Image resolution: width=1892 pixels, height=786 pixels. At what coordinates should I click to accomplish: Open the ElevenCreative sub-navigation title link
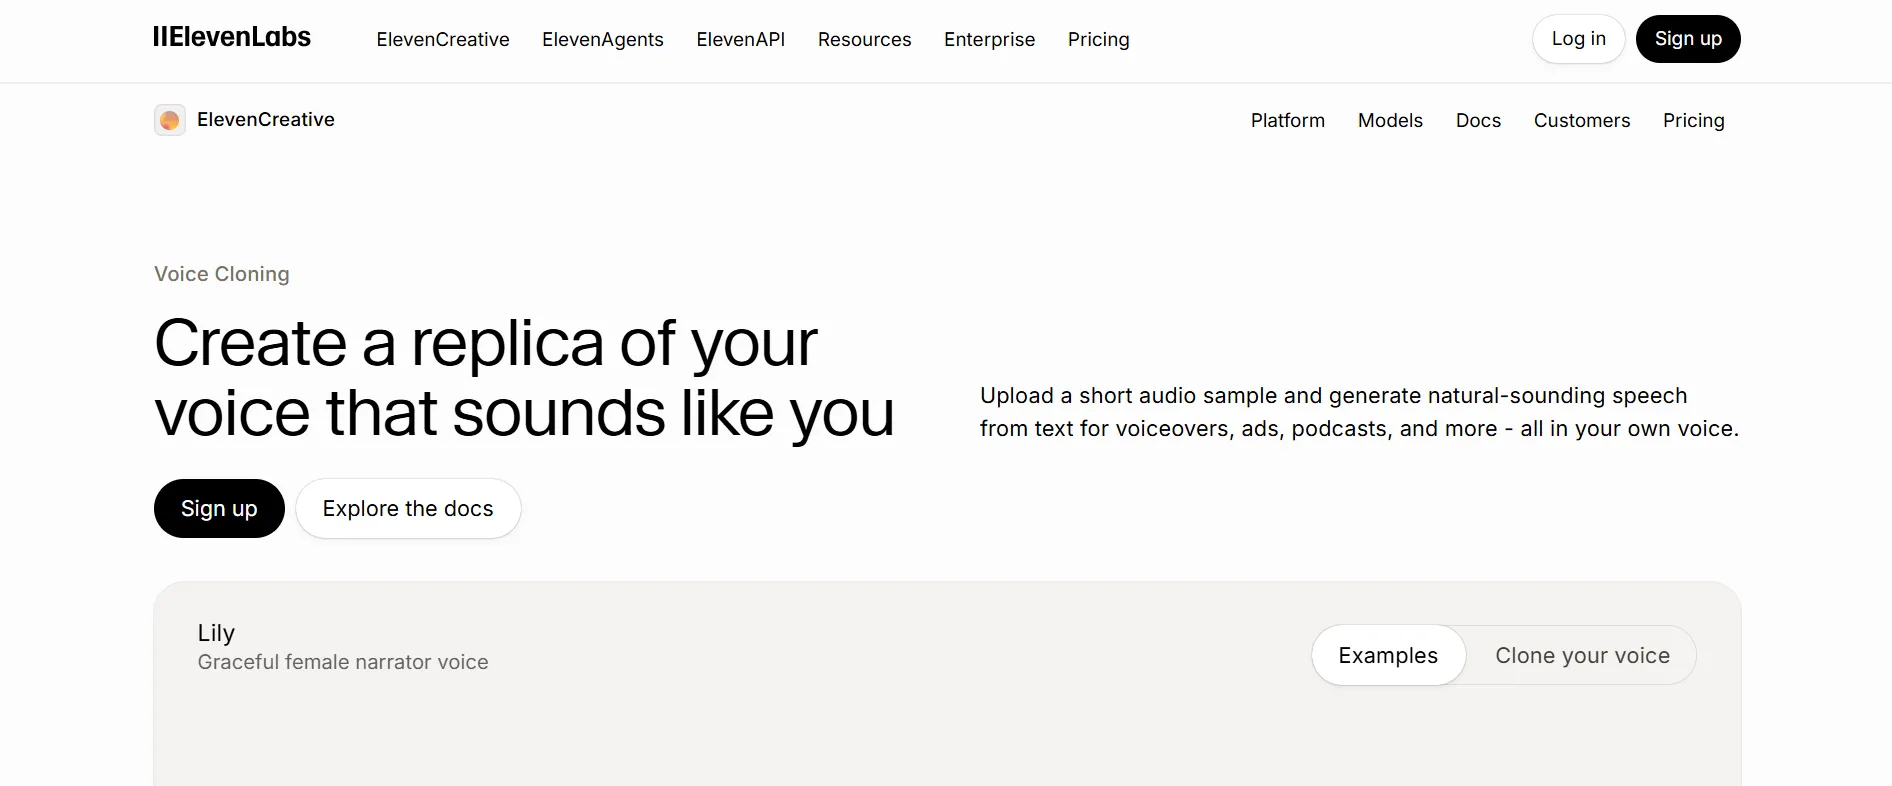coord(266,120)
